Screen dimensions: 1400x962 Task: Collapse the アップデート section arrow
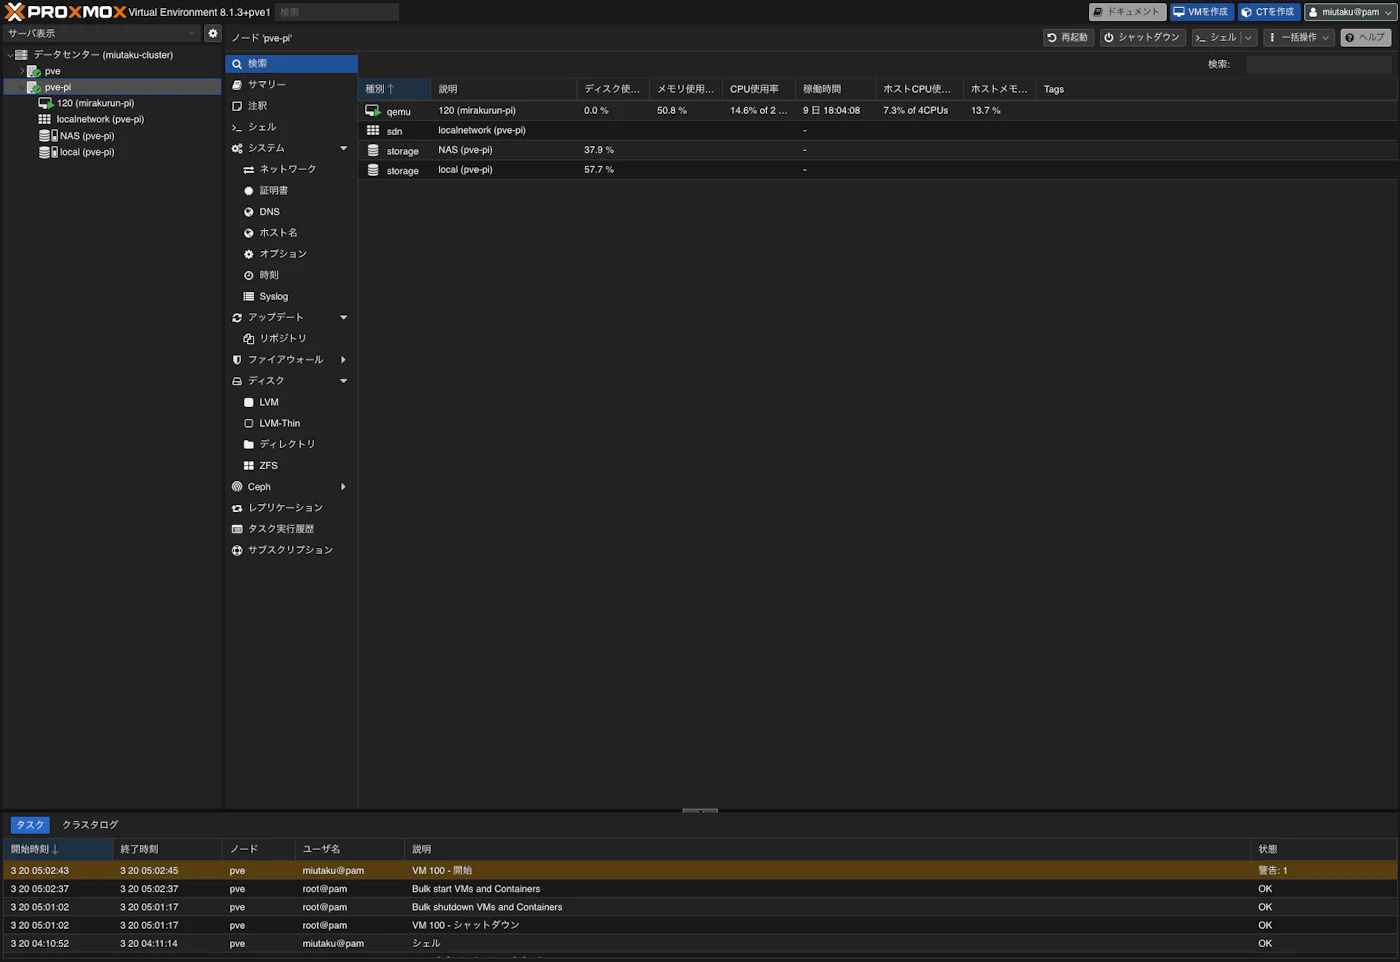(x=343, y=317)
